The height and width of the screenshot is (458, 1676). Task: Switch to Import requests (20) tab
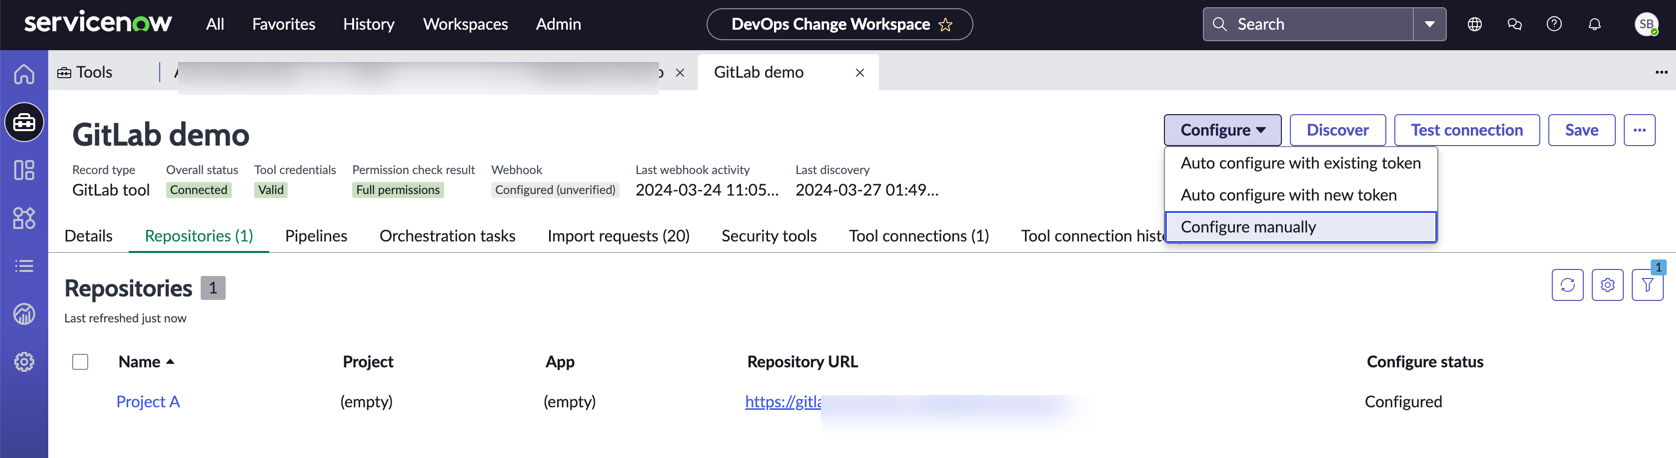pos(618,236)
